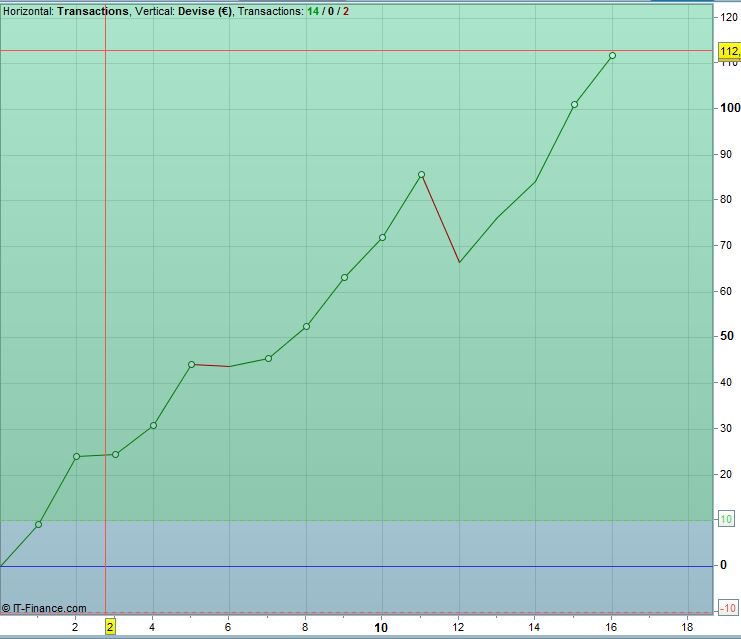Click the 80 label on the vertical axis
Image resolution: width=741 pixels, height=639 pixels.
point(726,199)
